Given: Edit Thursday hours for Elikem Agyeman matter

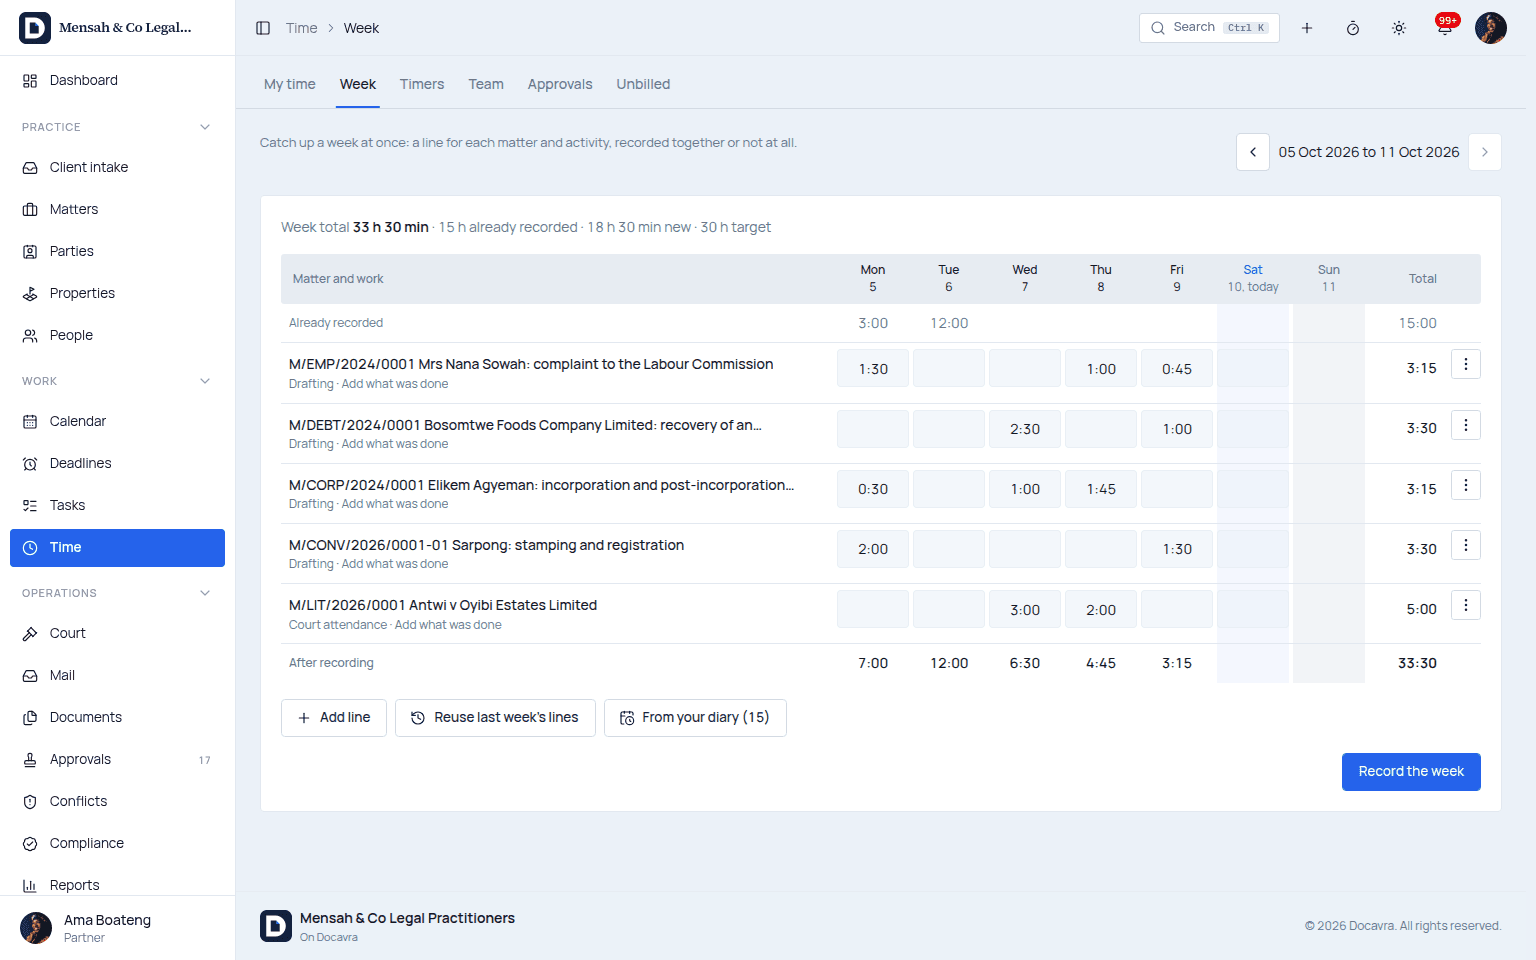Looking at the screenshot, I should [1101, 489].
